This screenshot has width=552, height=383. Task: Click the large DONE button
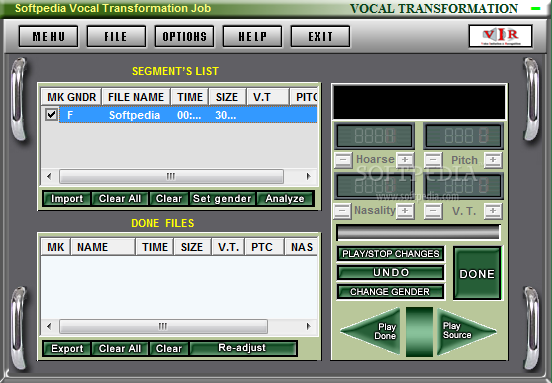[x=477, y=274]
